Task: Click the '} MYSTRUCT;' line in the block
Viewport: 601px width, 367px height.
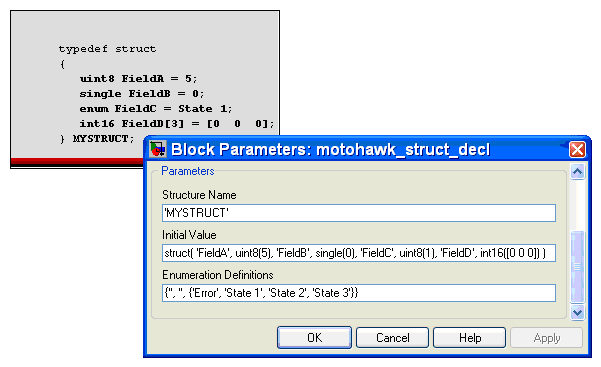Action: 97,138
